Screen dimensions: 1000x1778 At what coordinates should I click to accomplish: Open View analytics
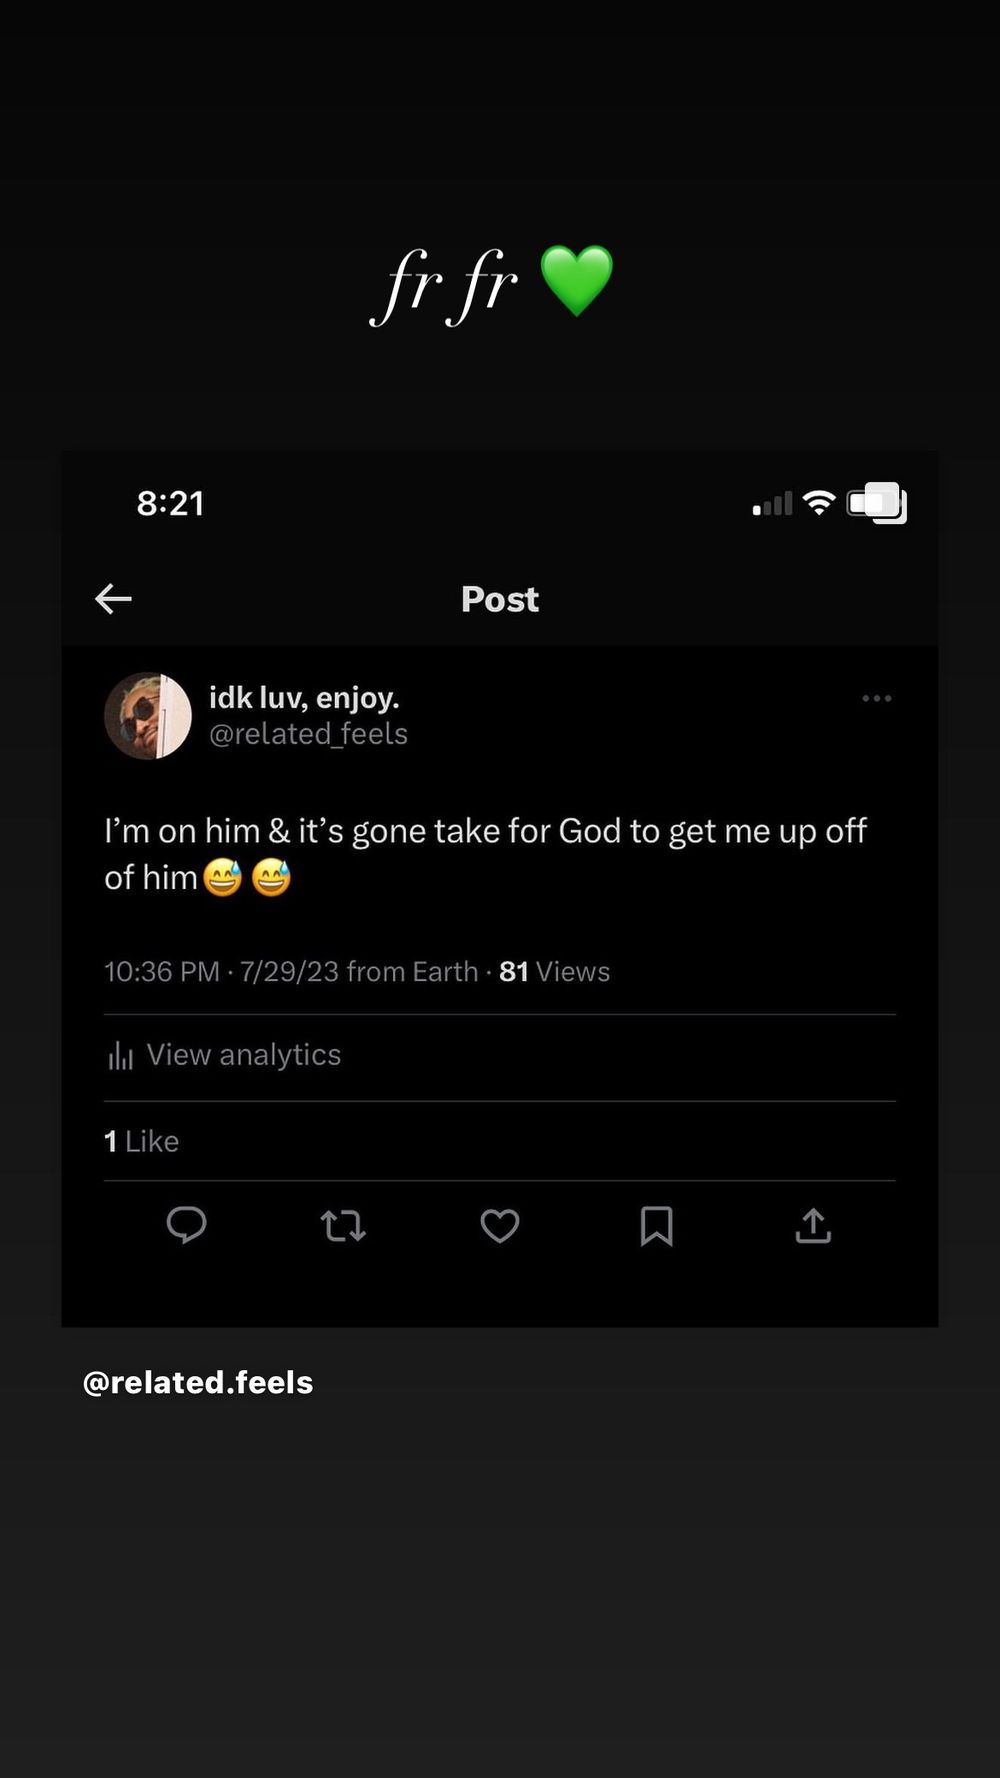click(x=225, y=1055)
